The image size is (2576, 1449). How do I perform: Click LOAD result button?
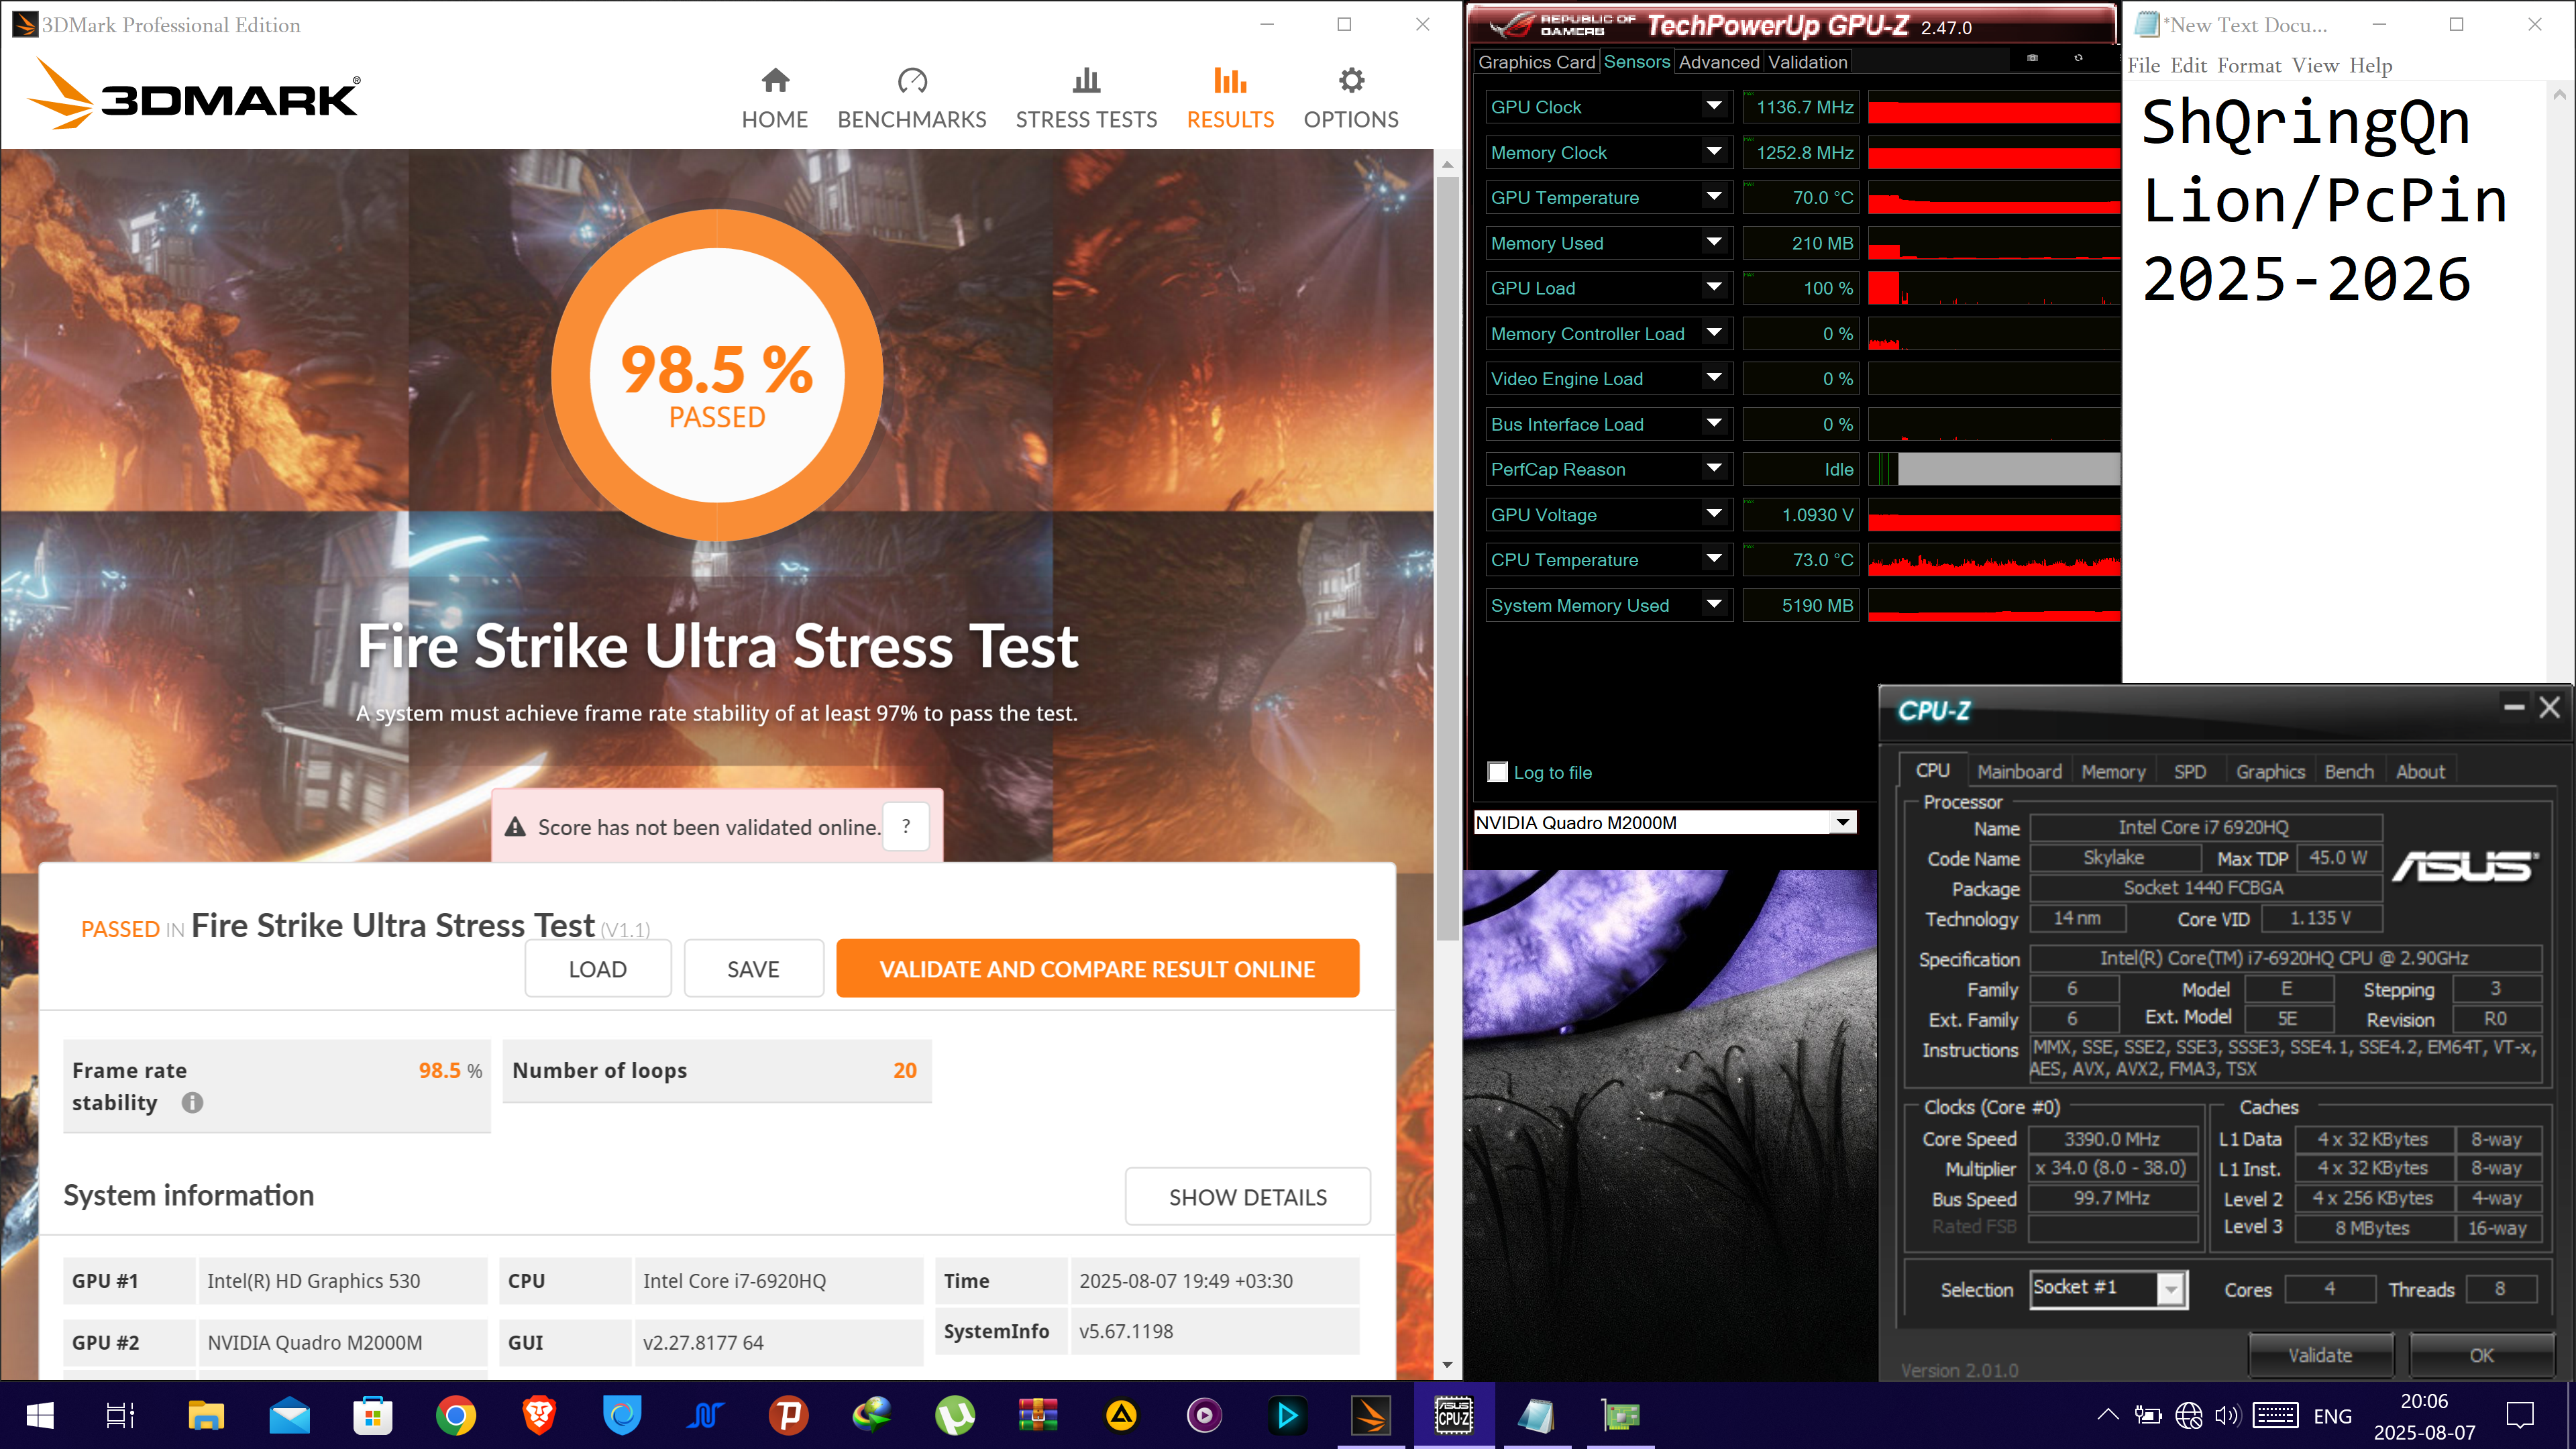coord(597,968)
